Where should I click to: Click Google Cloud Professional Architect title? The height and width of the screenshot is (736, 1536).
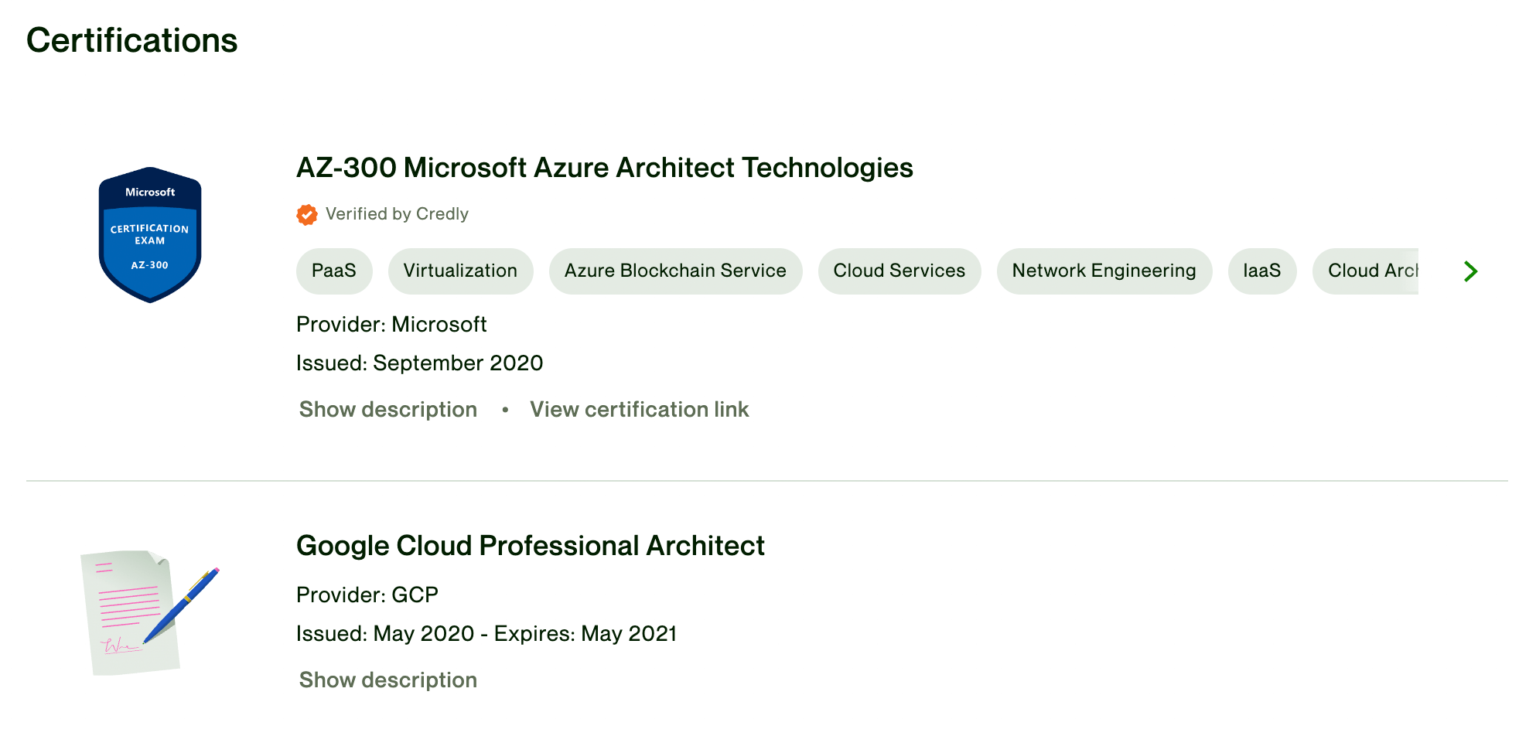[x=530, y=546]
